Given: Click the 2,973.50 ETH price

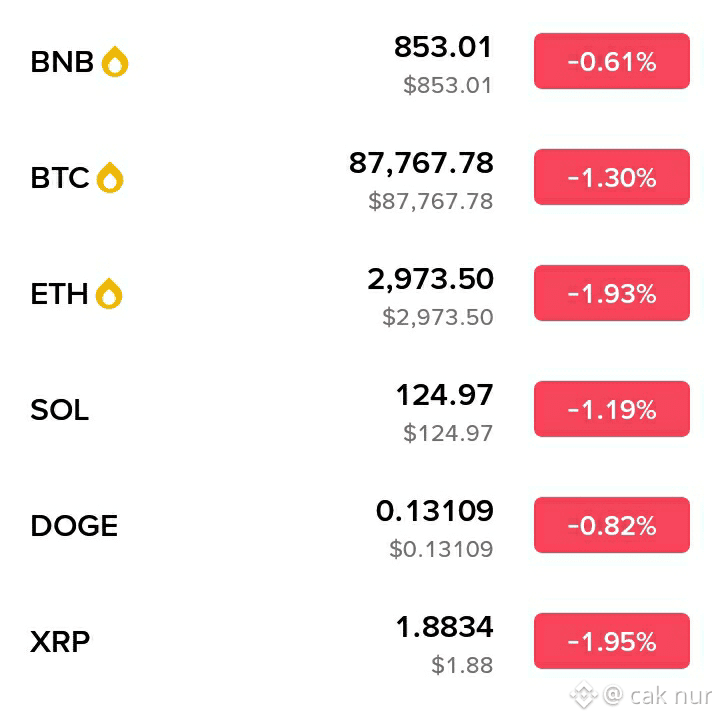Looking at the screenshot, I should (x=430, y=279).
